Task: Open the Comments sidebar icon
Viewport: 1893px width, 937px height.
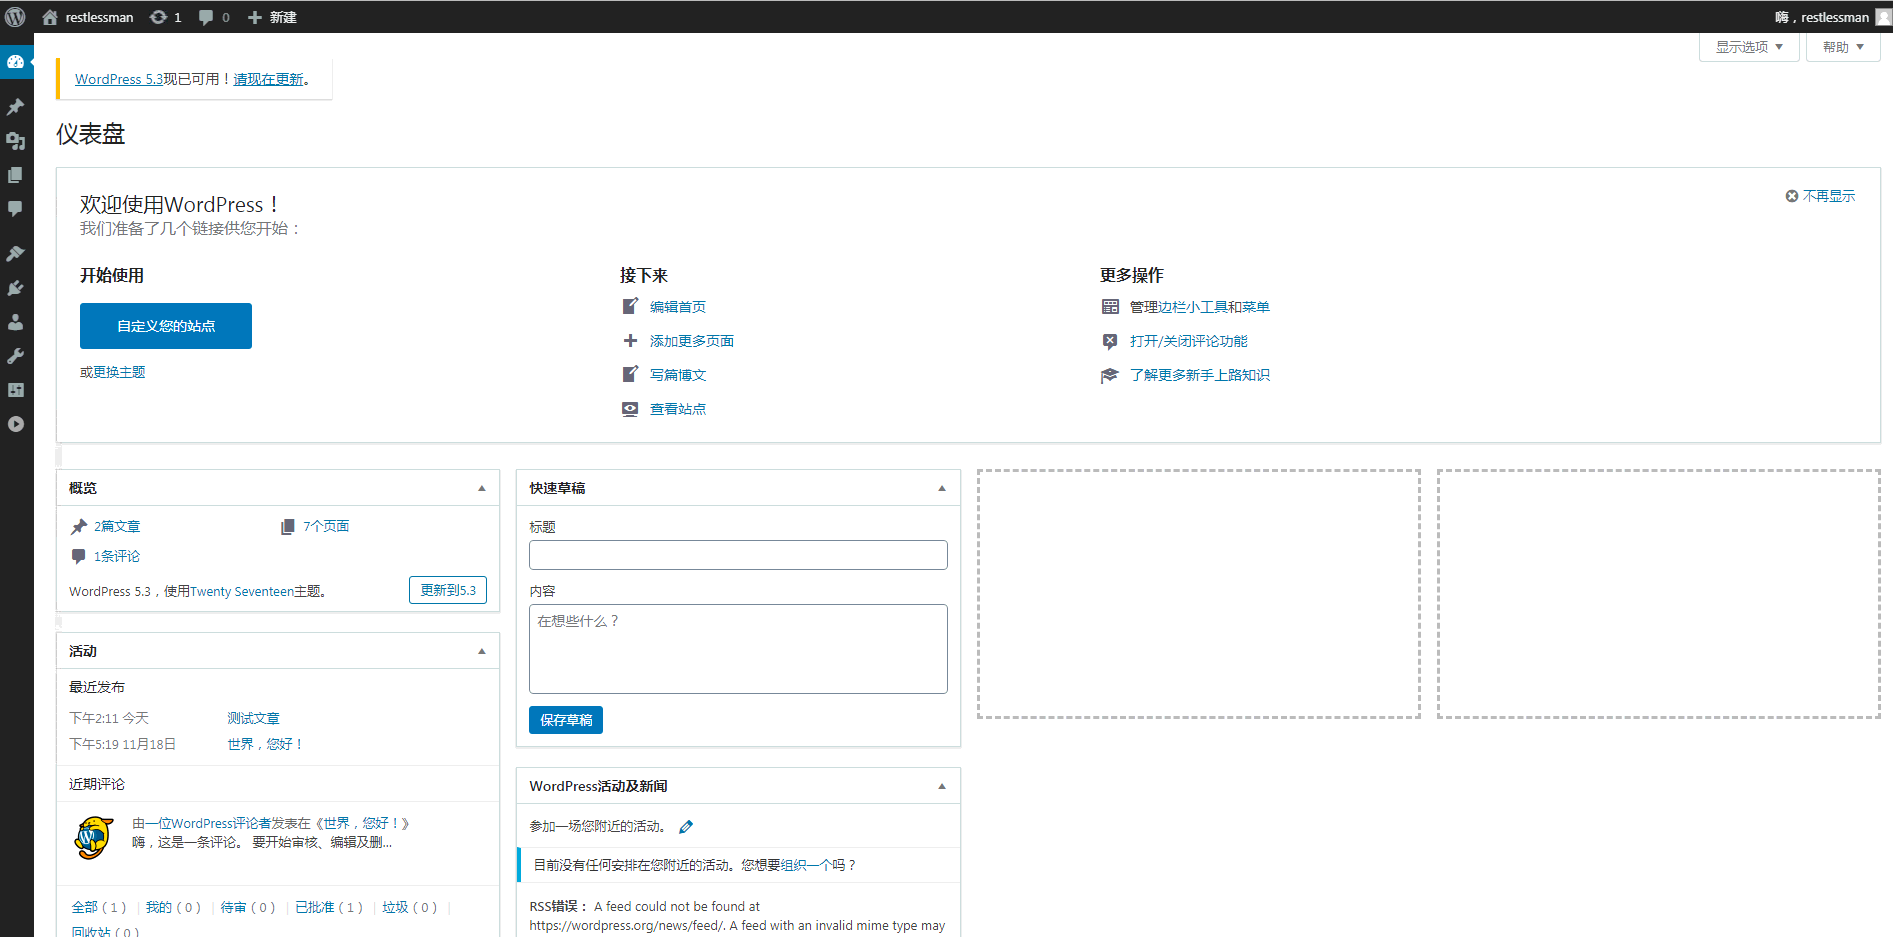Action: 16,209
